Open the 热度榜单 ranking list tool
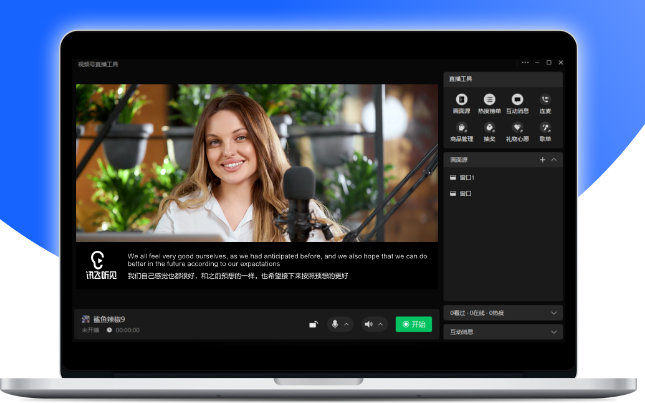 coord(489,101)
